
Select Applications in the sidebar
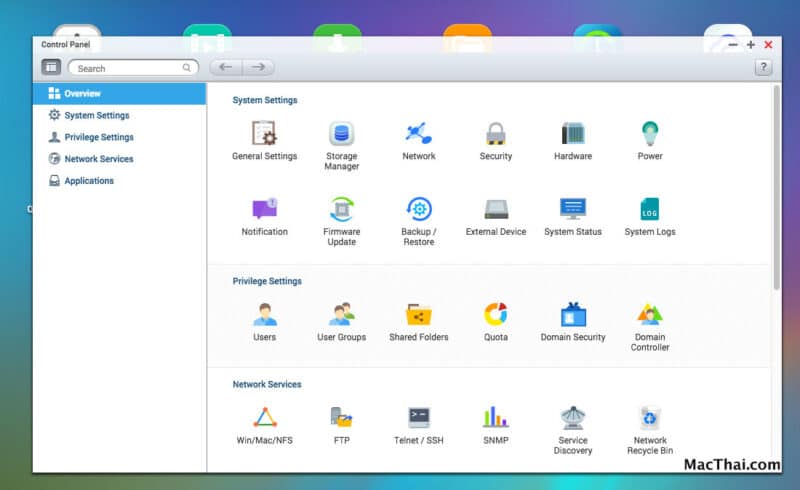pos(89,181)
